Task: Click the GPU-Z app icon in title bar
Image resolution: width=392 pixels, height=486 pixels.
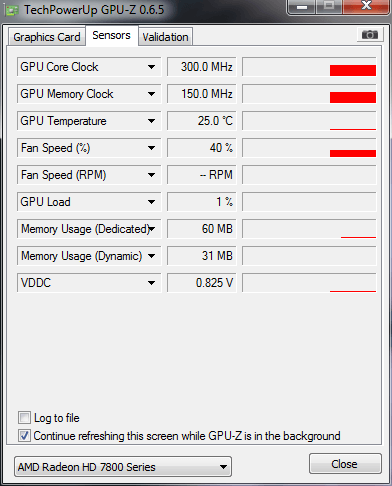Action: 12,10
